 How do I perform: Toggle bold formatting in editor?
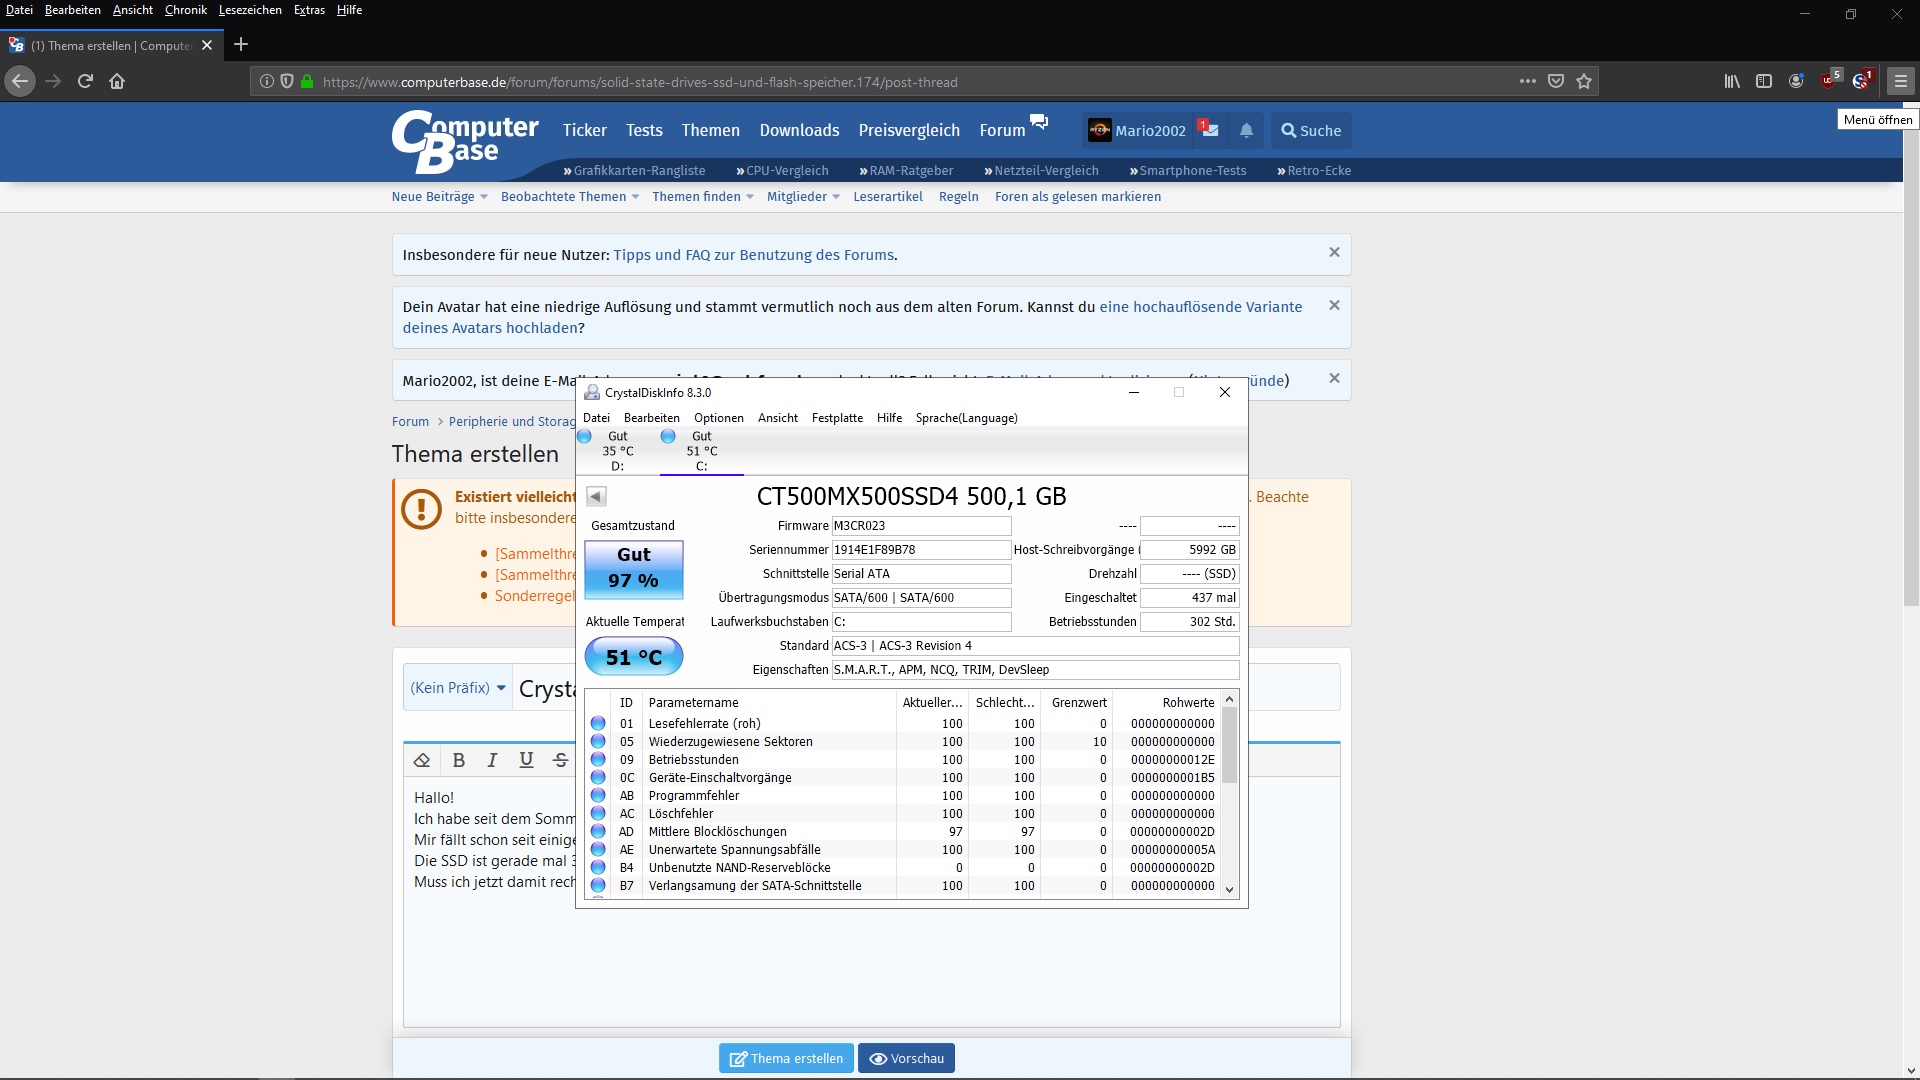click(458, 760)
